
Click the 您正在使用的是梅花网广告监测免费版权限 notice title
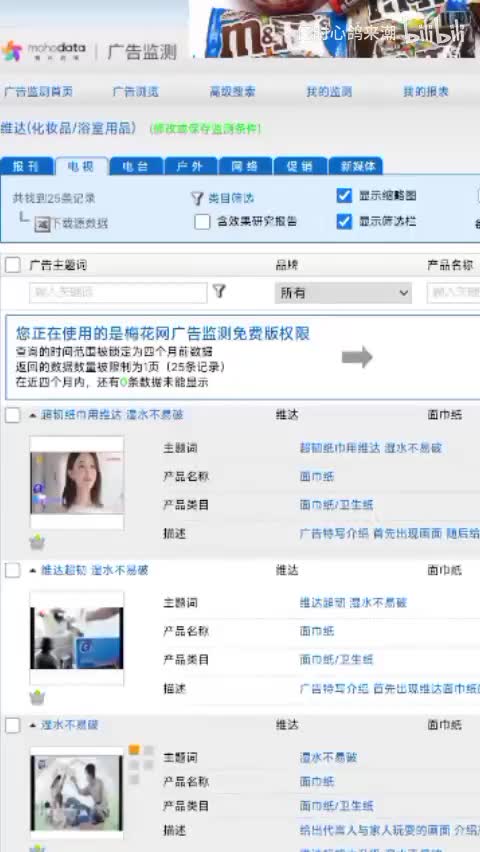[x=163, y=333]
